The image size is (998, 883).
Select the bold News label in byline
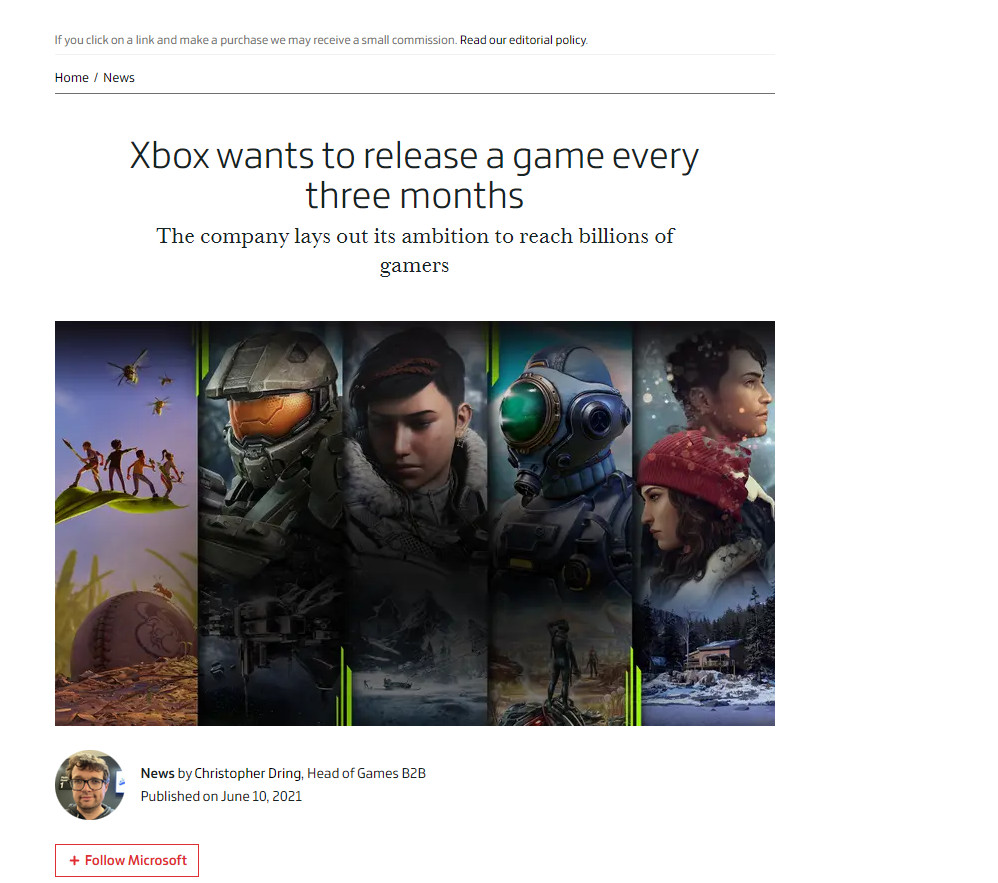(x=157, y=773)
